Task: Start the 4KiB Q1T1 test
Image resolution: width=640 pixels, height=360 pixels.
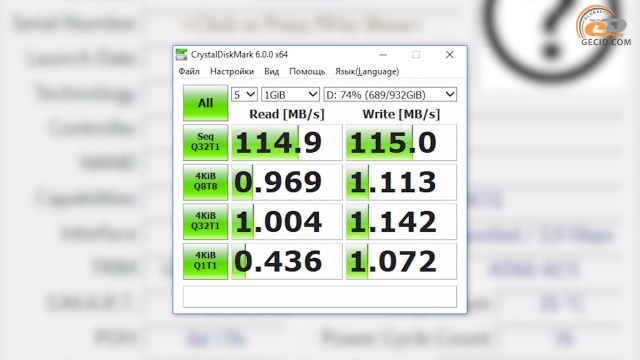Action: pyautogui.click(x=205, y=261)
